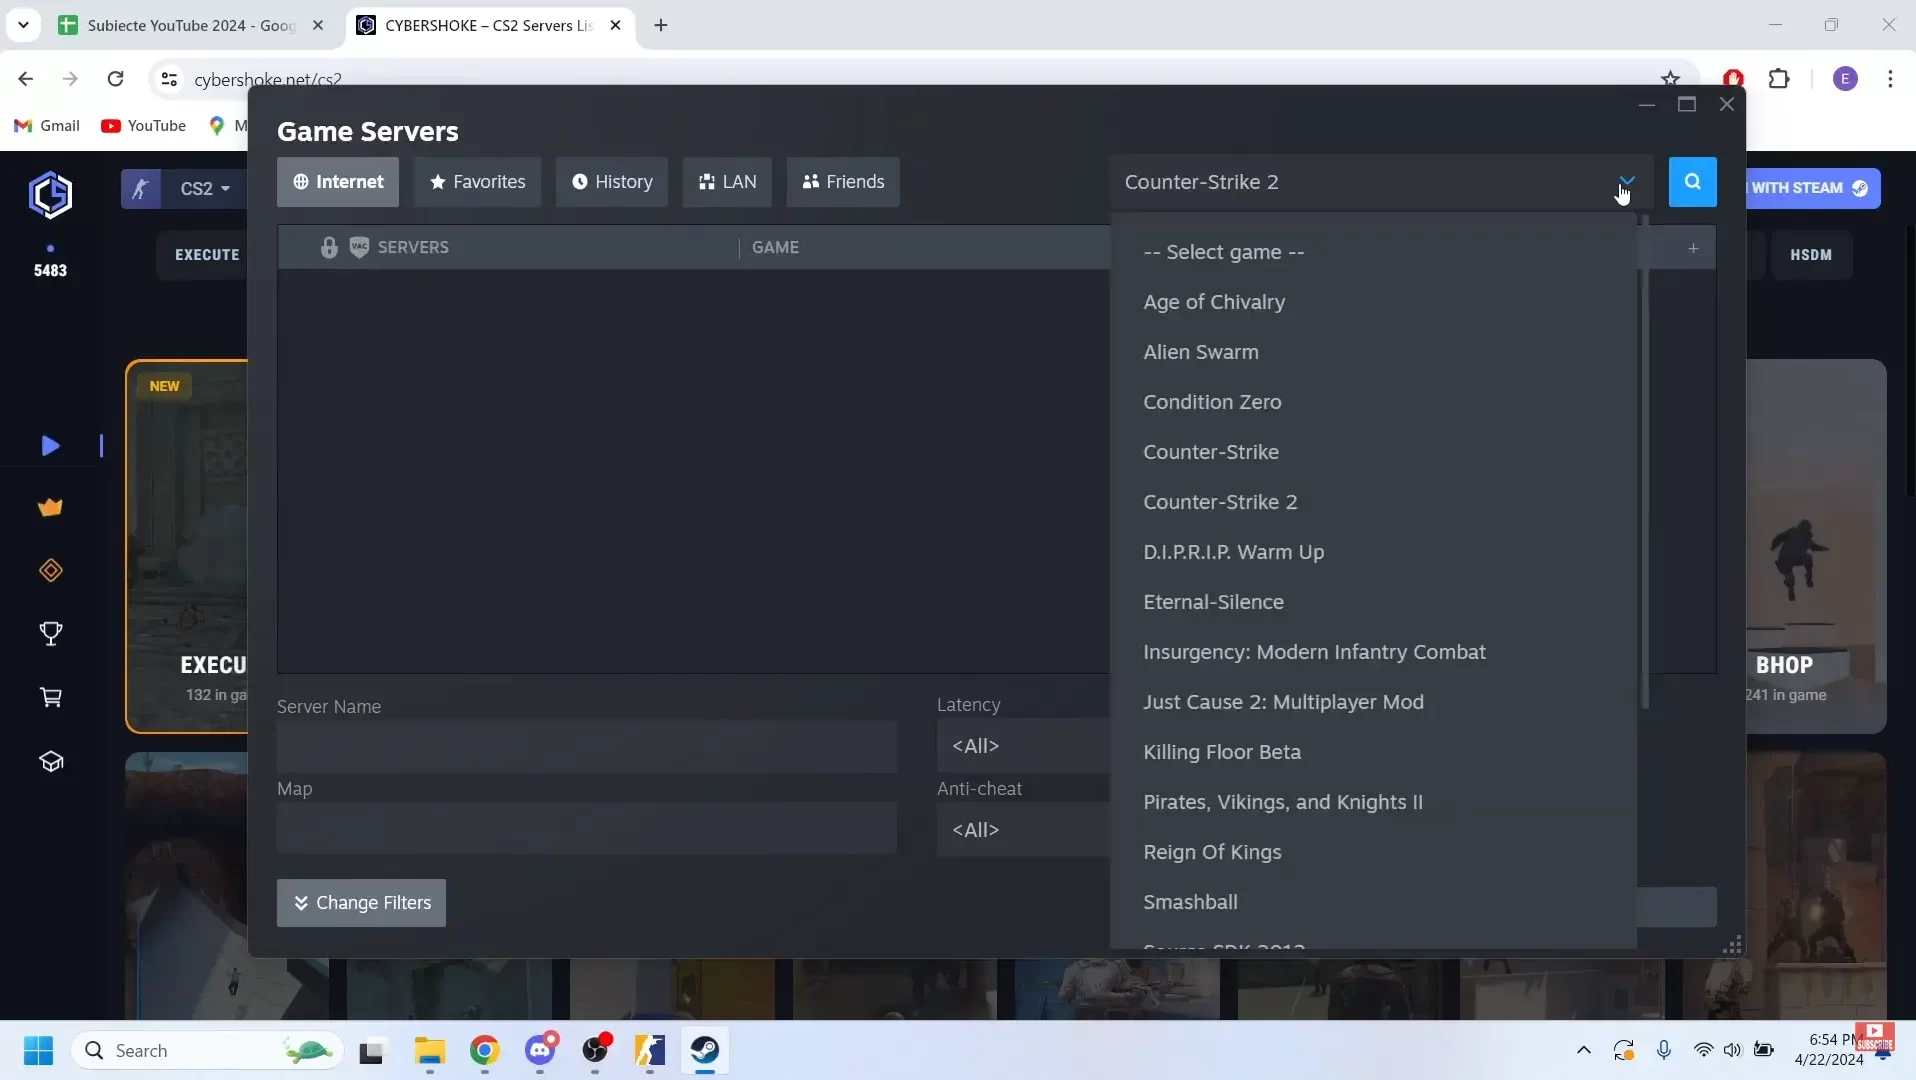Choose Condition Zero in game list
1916x1080 pixels.
pyautogui.click(x=1372, y=402)
